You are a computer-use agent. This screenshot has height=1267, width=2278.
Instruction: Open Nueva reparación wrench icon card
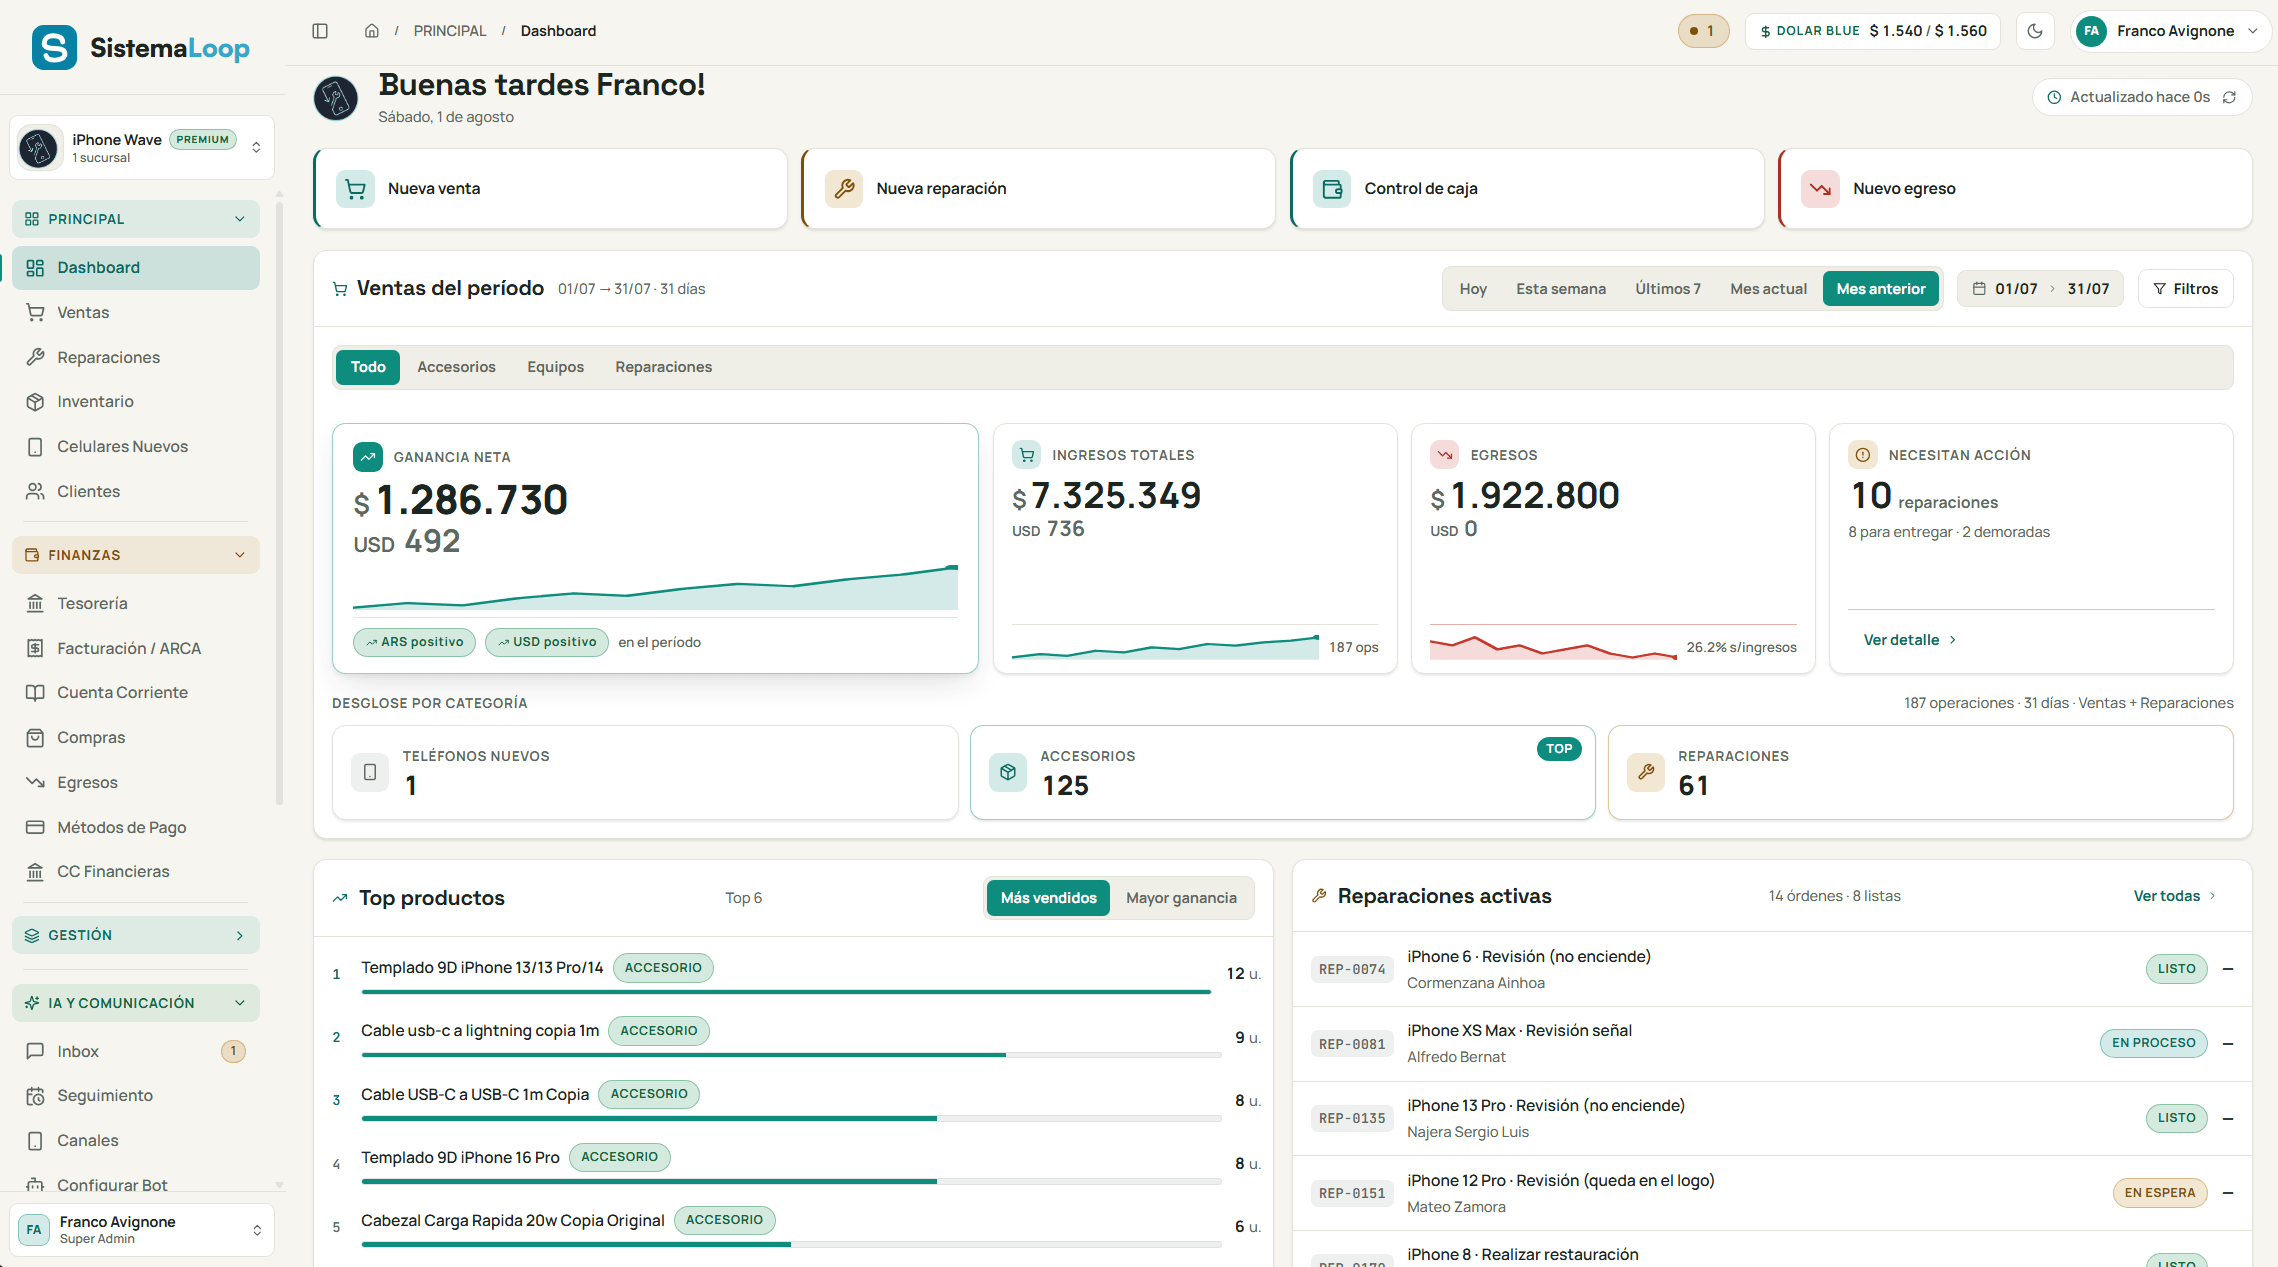[x=1038, y=189]
